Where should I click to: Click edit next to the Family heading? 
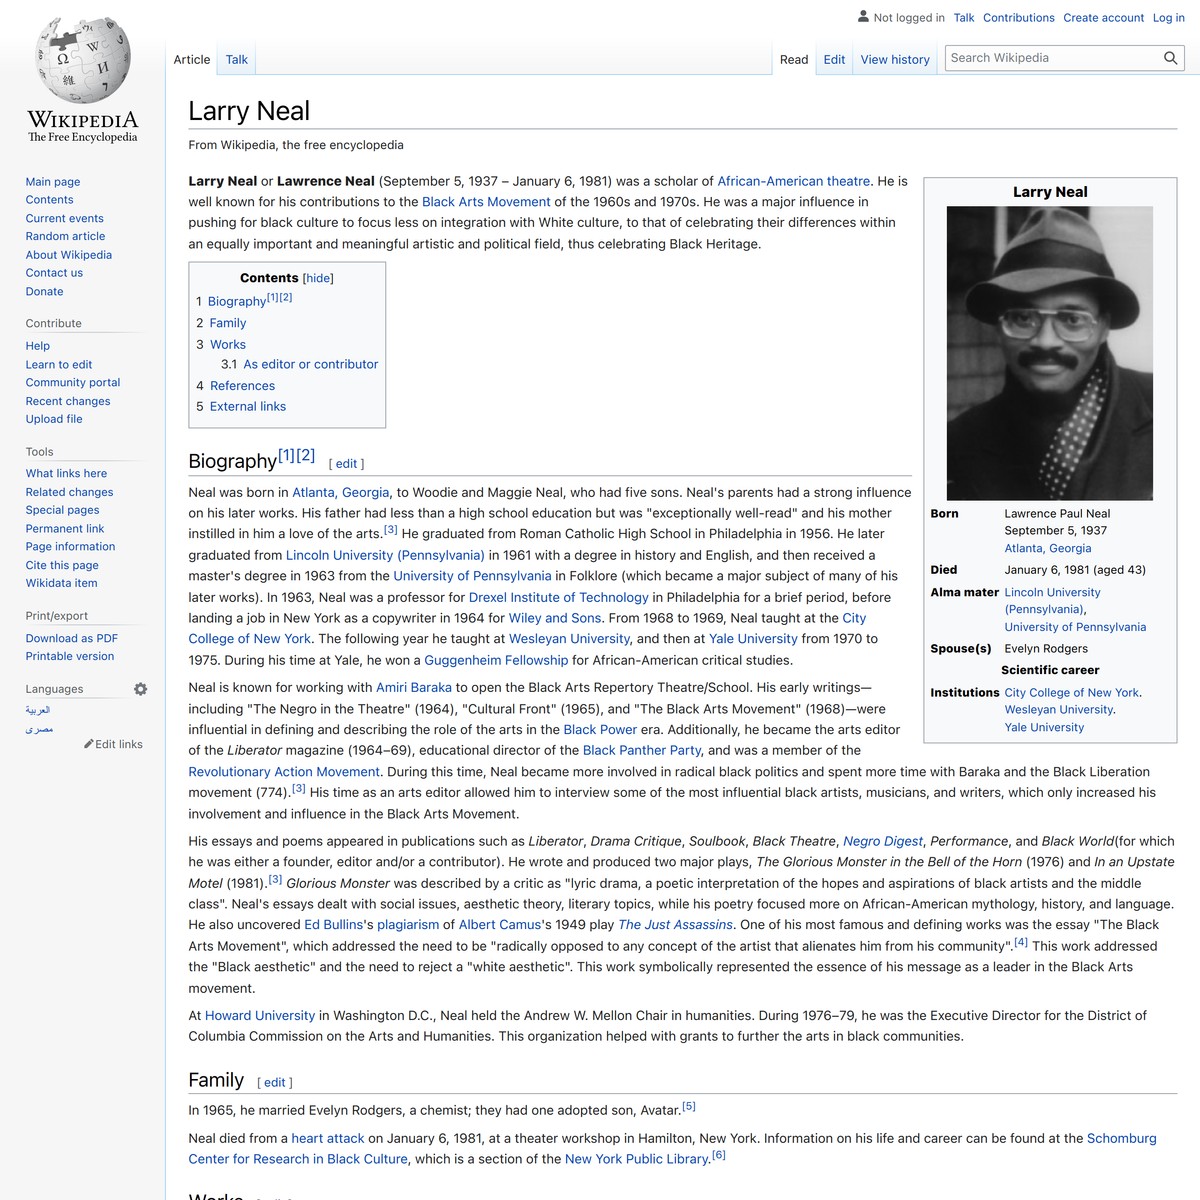tap(274, 1082)
